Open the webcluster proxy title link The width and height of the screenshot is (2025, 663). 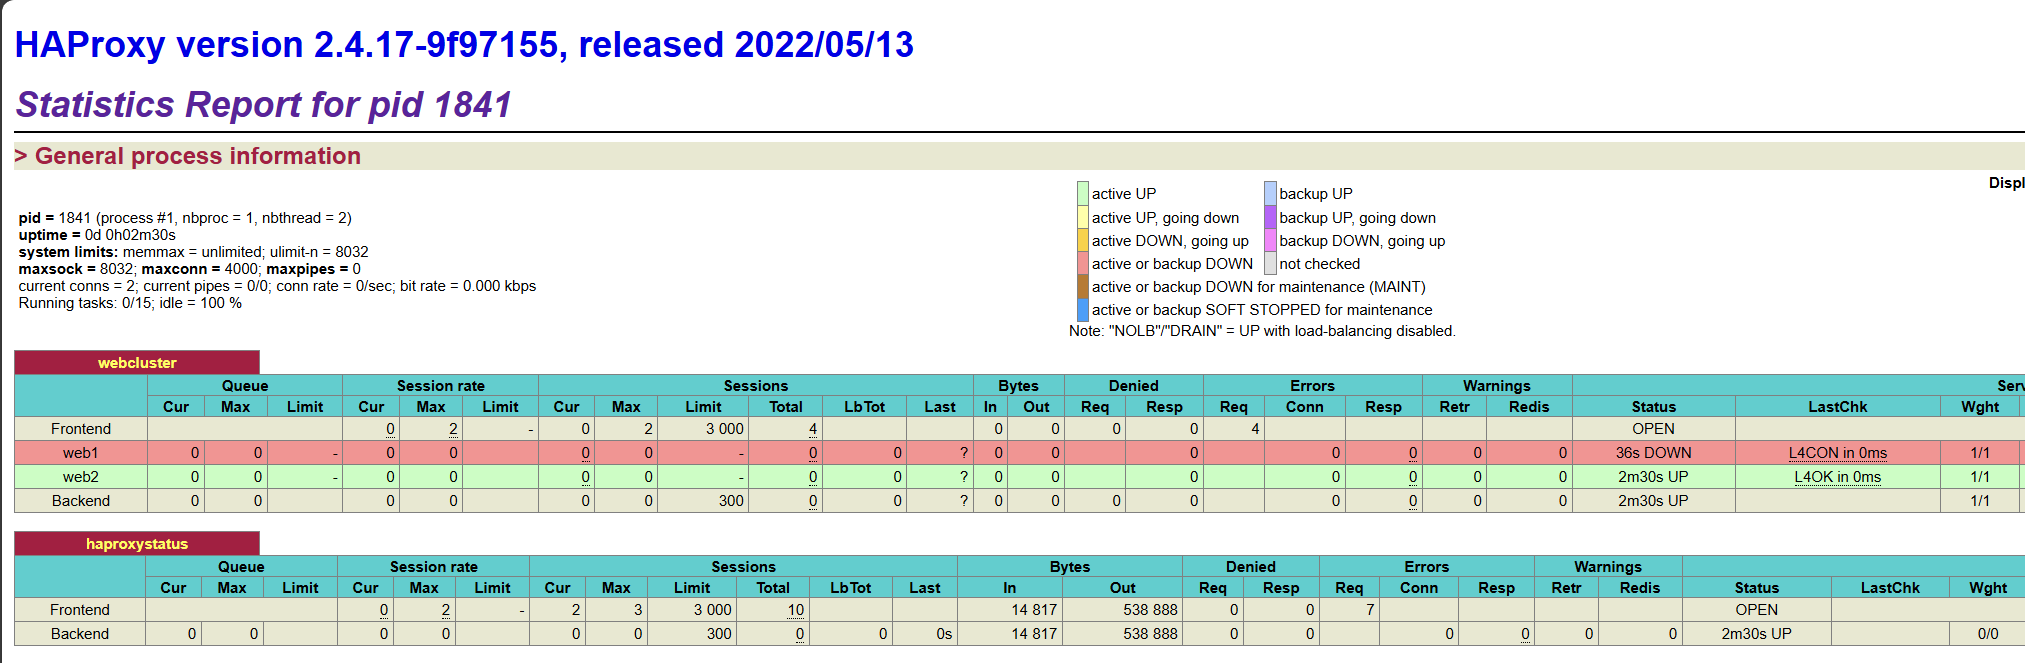[x=137, y=363]
